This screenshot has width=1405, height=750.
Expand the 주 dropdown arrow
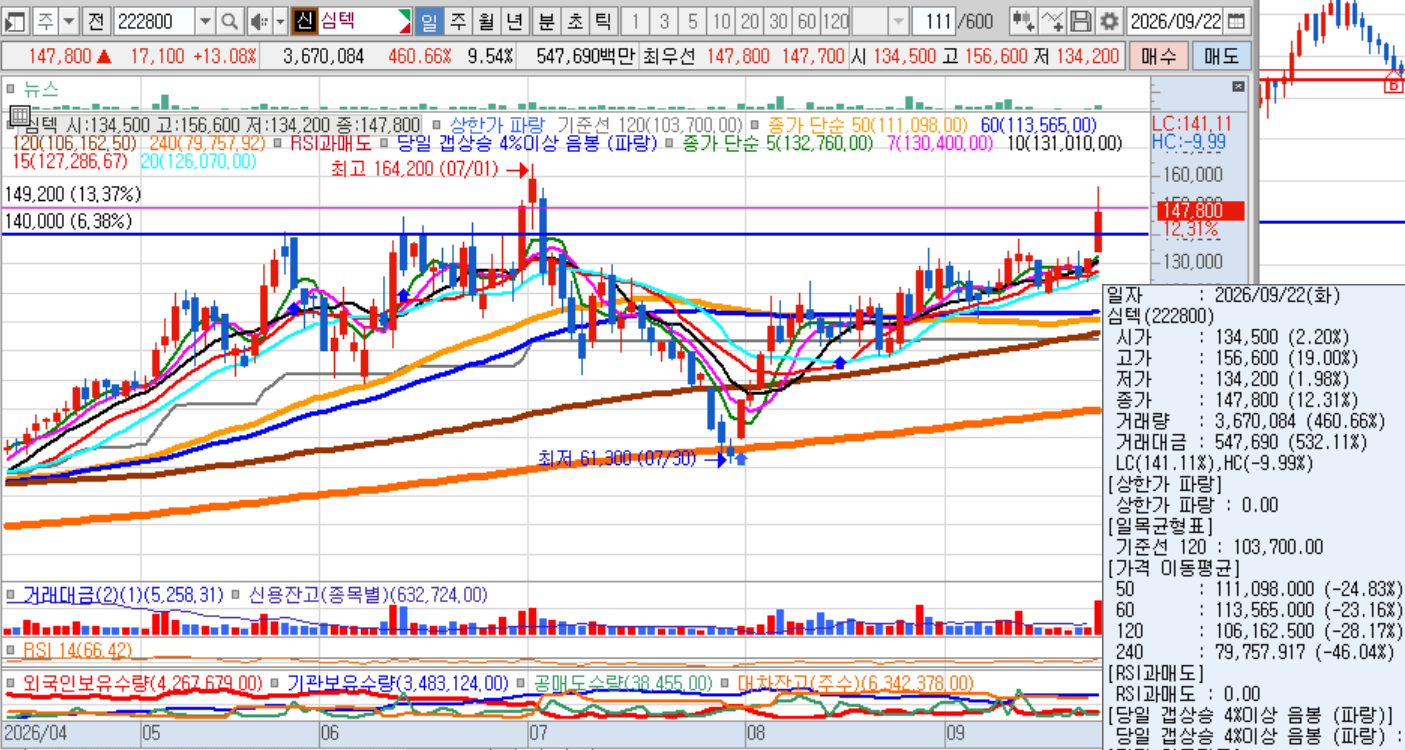tap(68, 20)
